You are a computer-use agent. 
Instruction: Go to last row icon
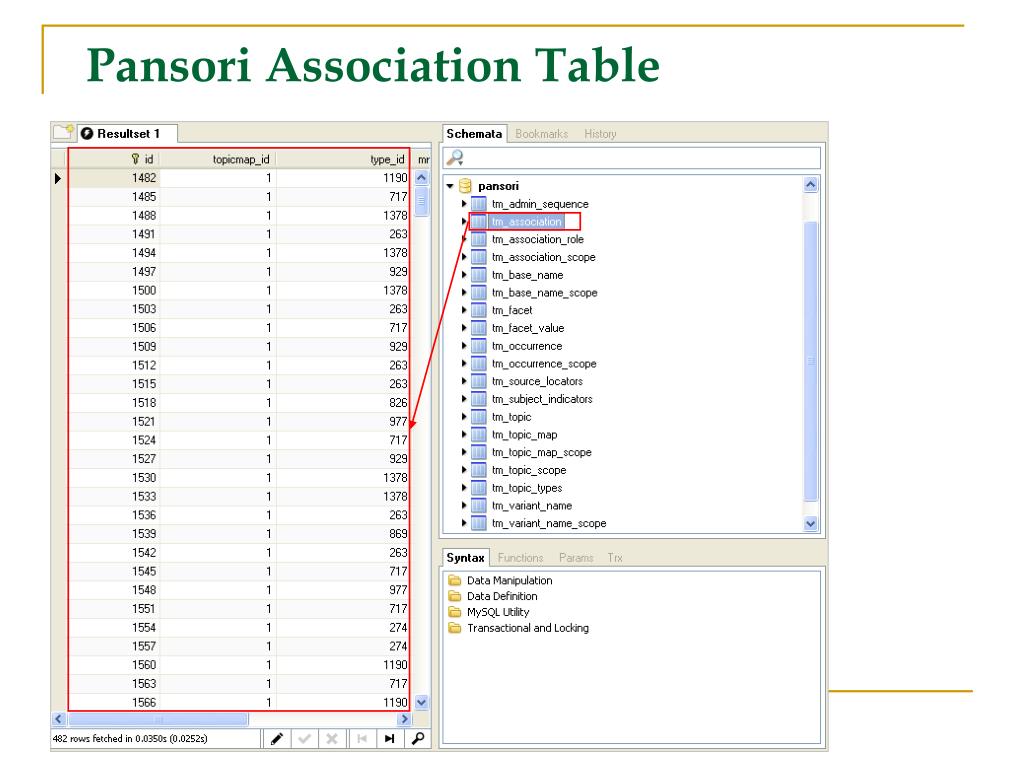click(x=389, y=739)
